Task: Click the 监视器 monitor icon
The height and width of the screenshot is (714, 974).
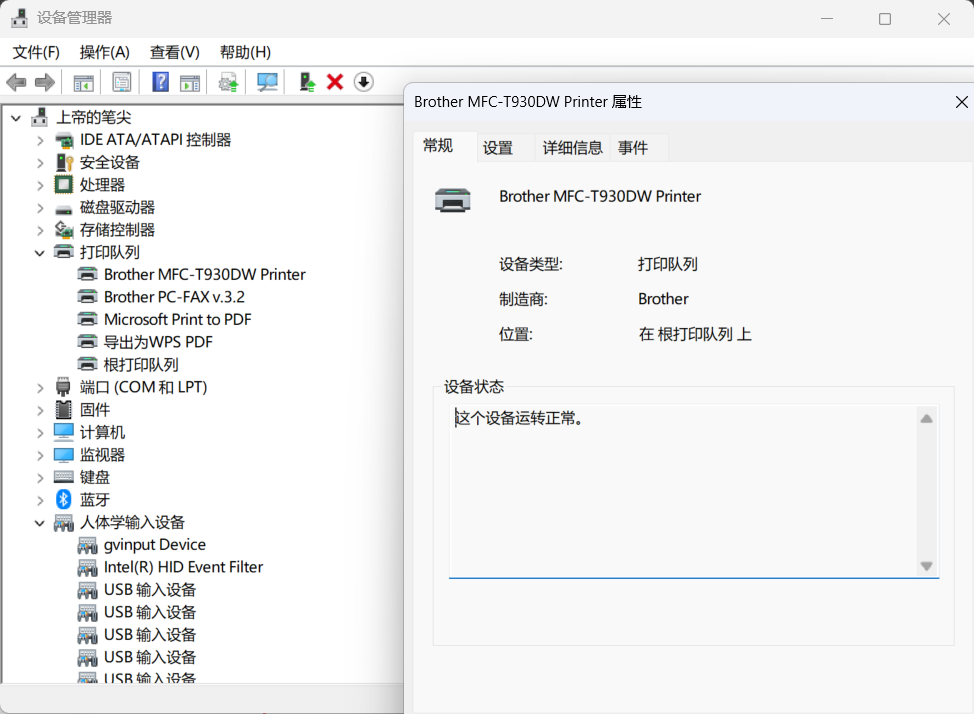Action: (63, 455)
